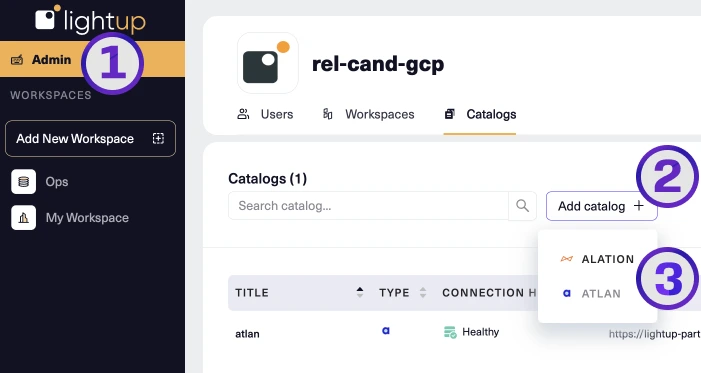The height and width of the screenshot is (373, 701).
Task: Switch to the Users tab
Action: 265,114
